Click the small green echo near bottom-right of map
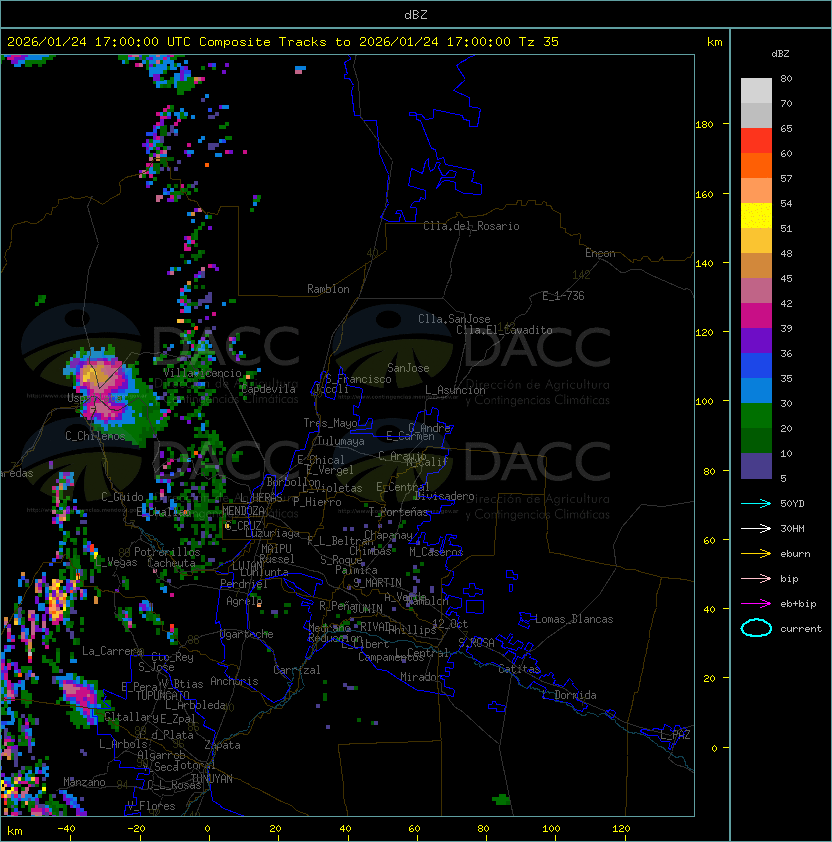This screenshot has height=842, width=832. point(501,800)
